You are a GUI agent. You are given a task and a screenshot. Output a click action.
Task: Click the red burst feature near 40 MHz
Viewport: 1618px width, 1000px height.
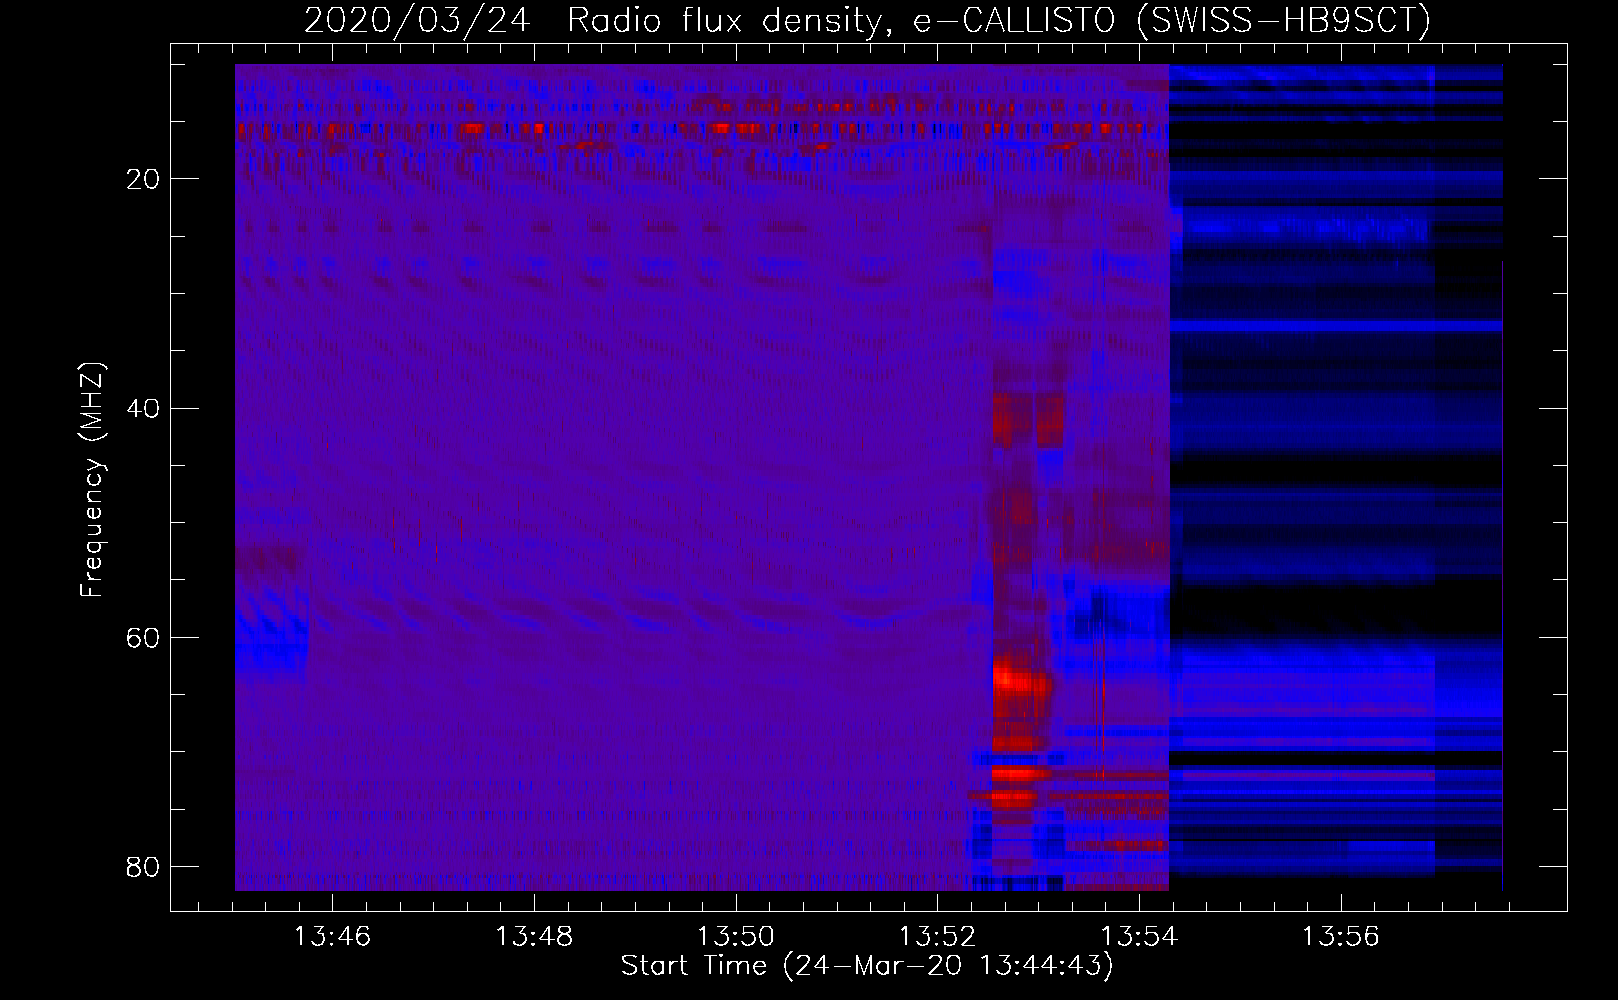pos(1028,419)
